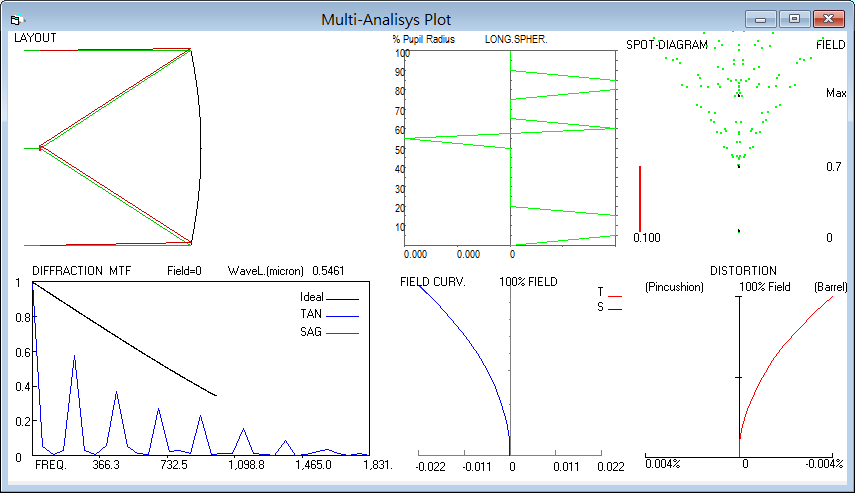
Task: Click the % Pupil Radius axis label
Action: click(424, 39)
